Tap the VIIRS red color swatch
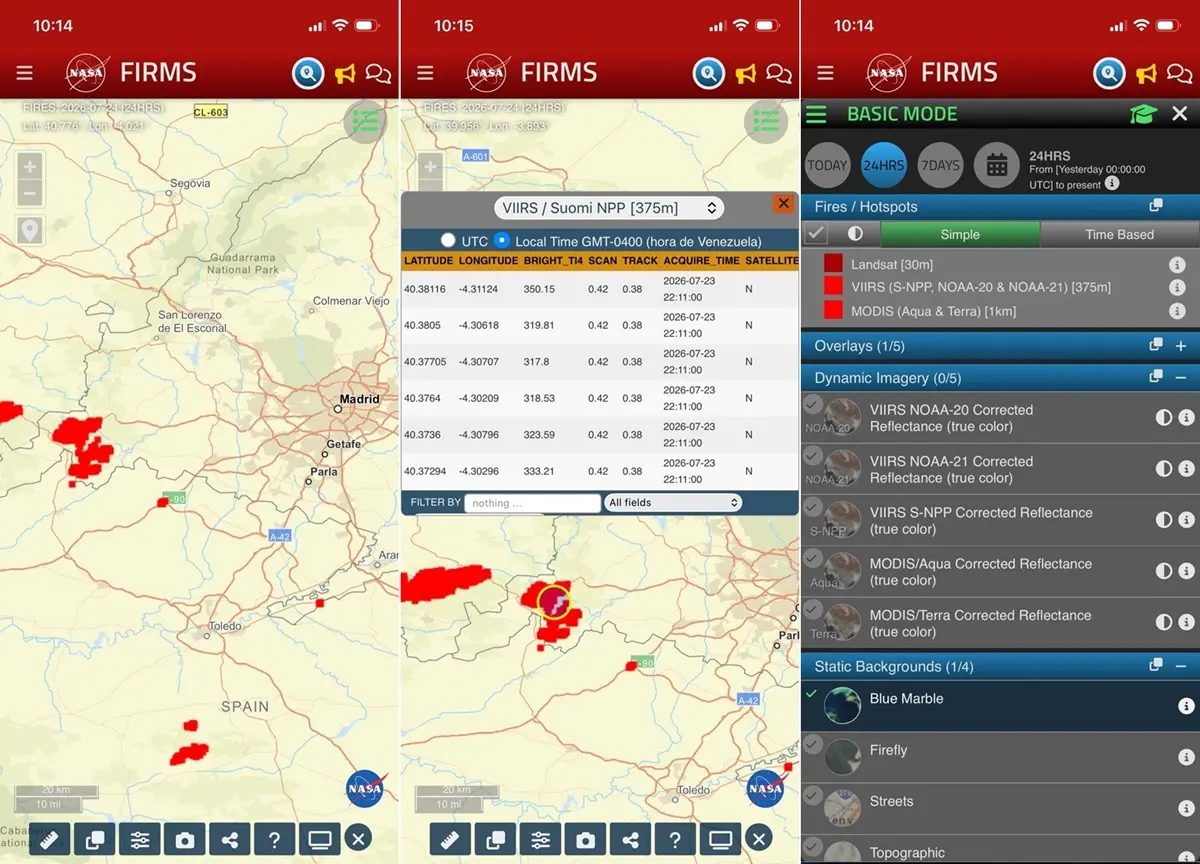The height and width of the screenshot is (864, 1200). (x=833, y=287)
